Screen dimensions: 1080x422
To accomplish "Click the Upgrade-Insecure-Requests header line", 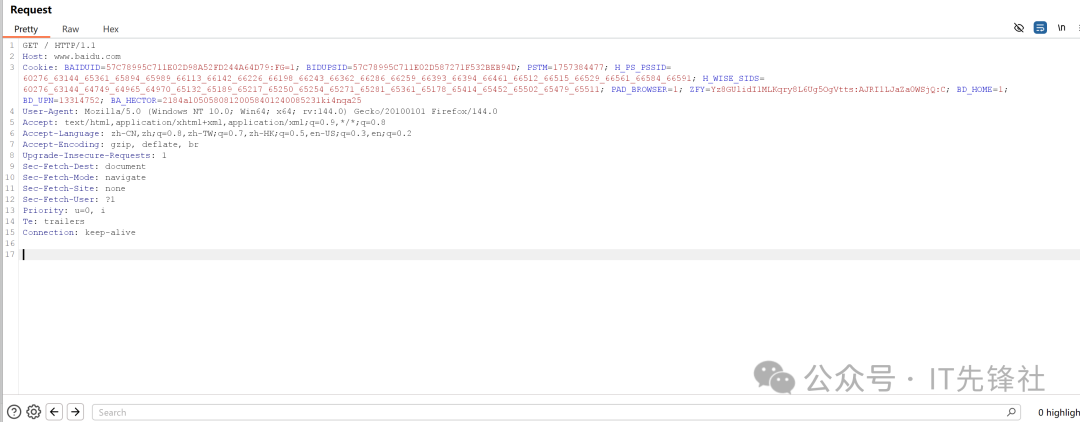I will pyautogui.click(x=94, y=156).
